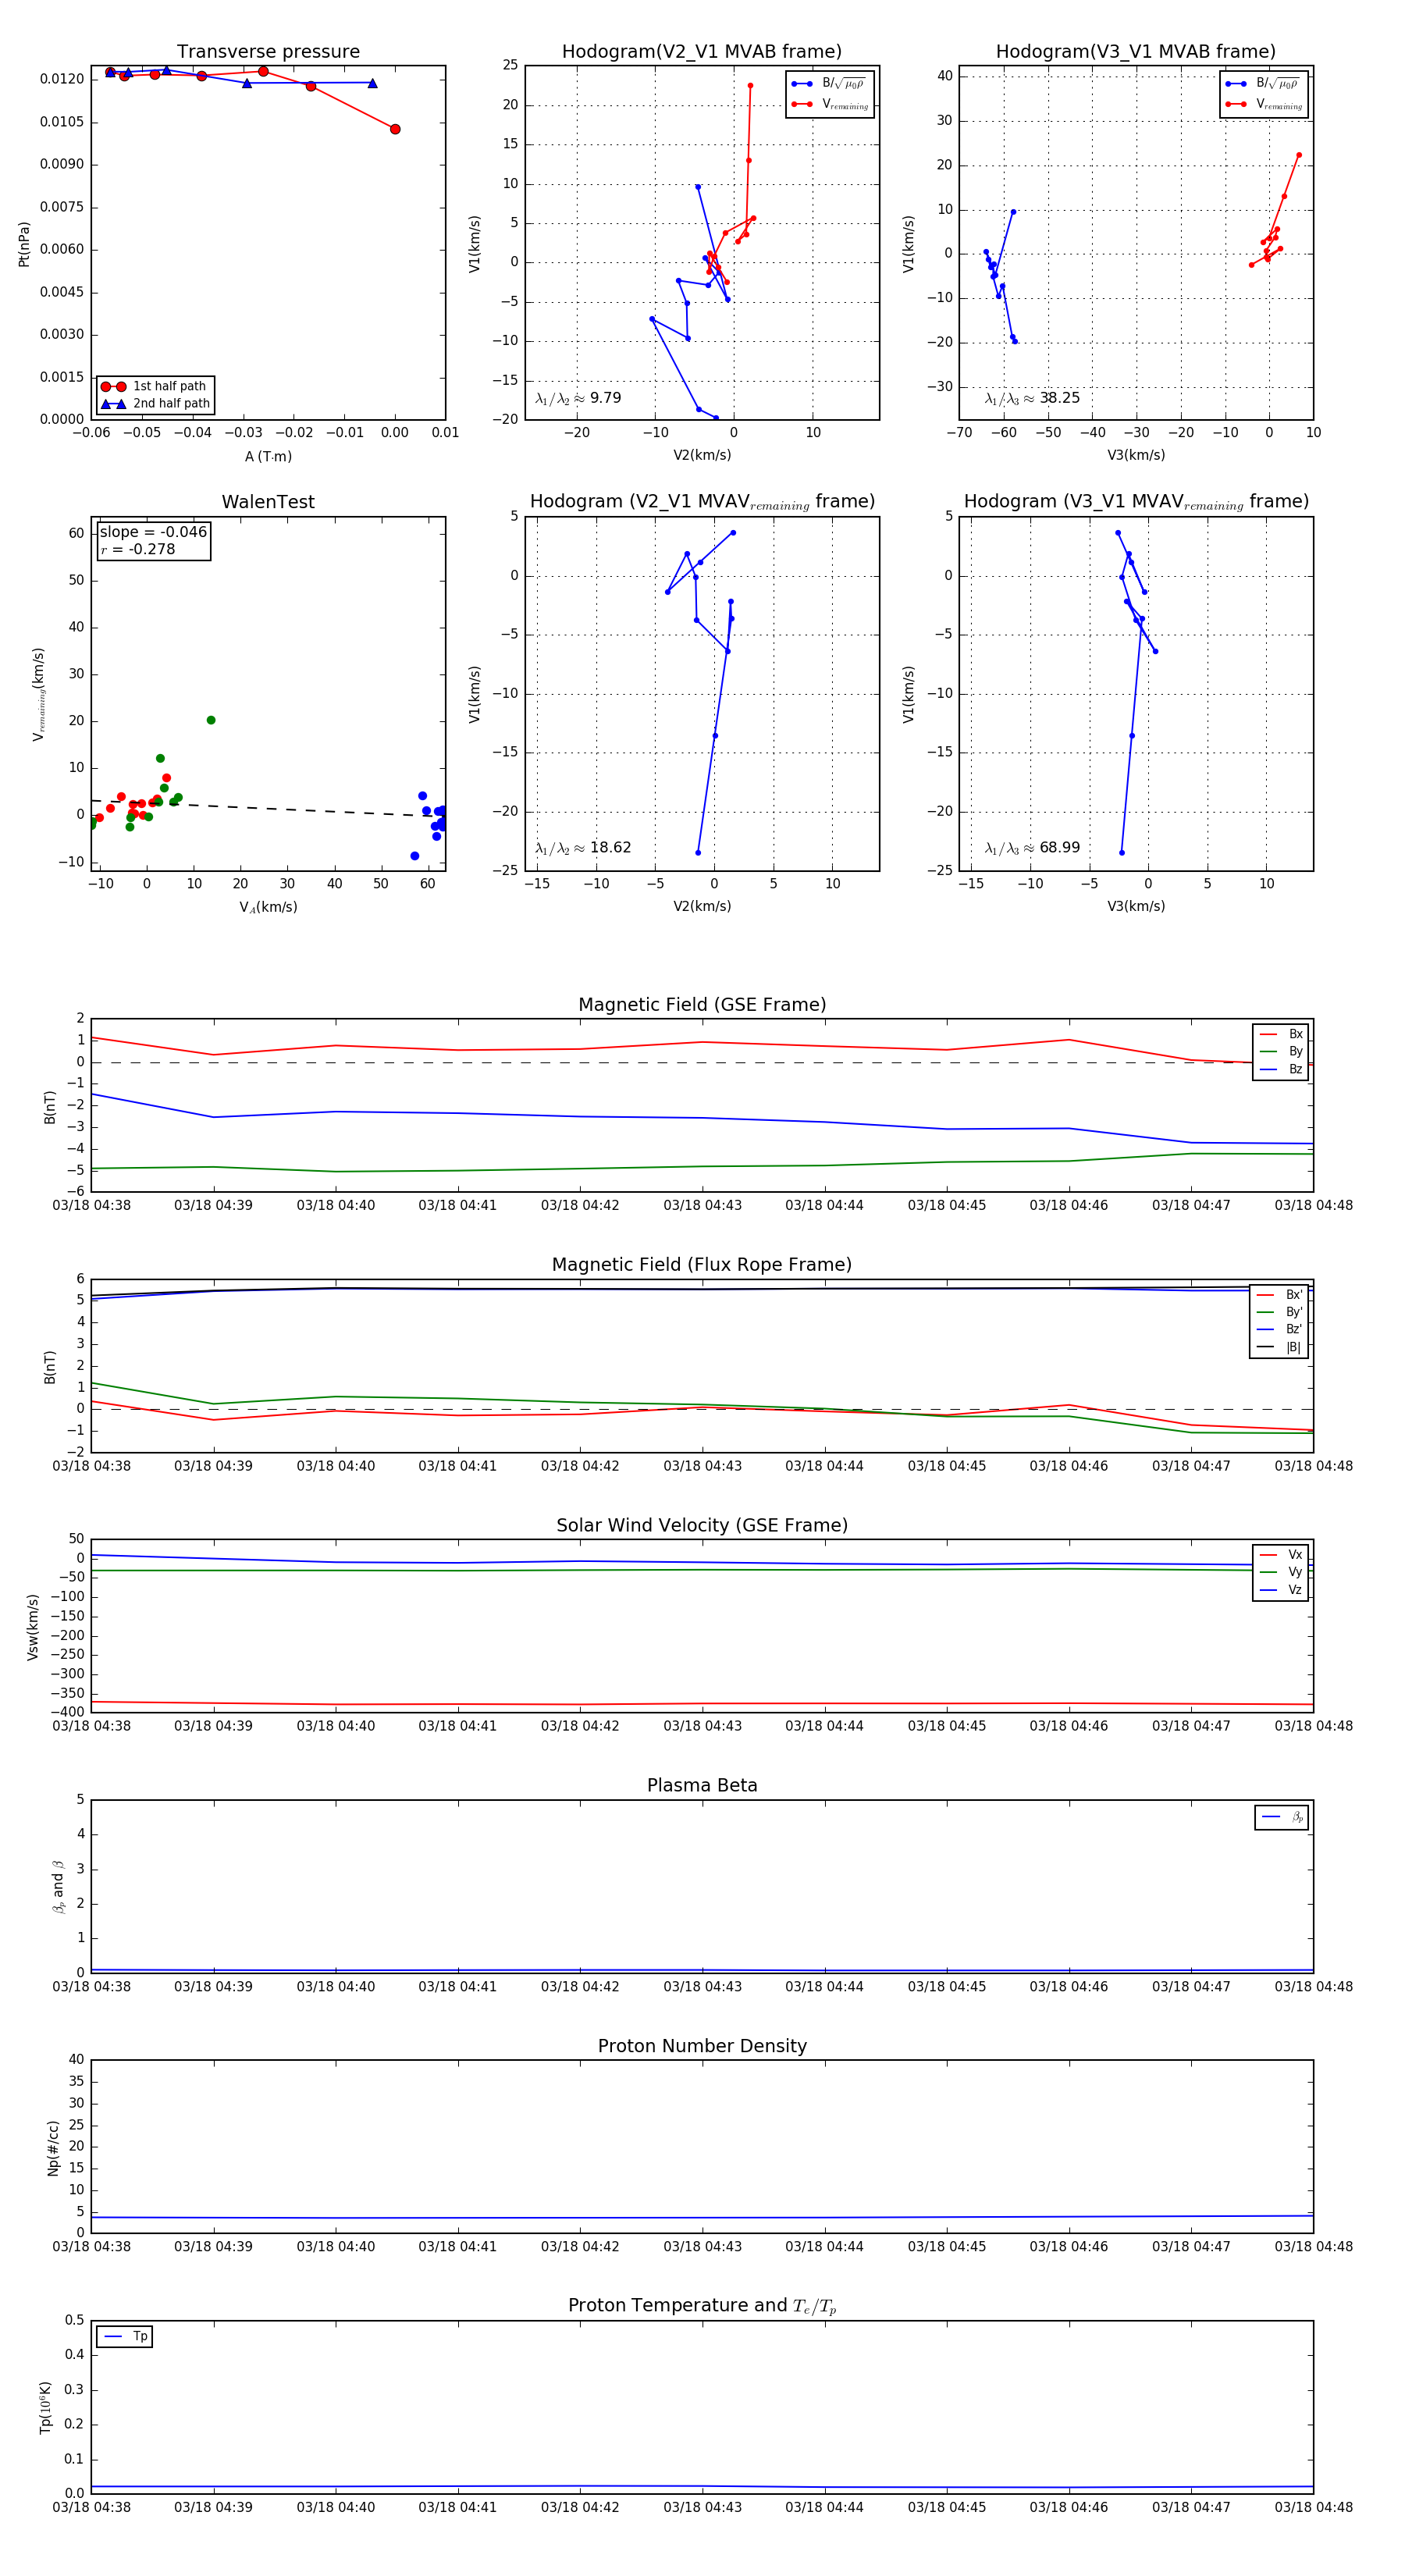Click the 'Vsw(km/s)' y-axis label
This screenshot has height=2576, width=1405.
click(33, 1627)
